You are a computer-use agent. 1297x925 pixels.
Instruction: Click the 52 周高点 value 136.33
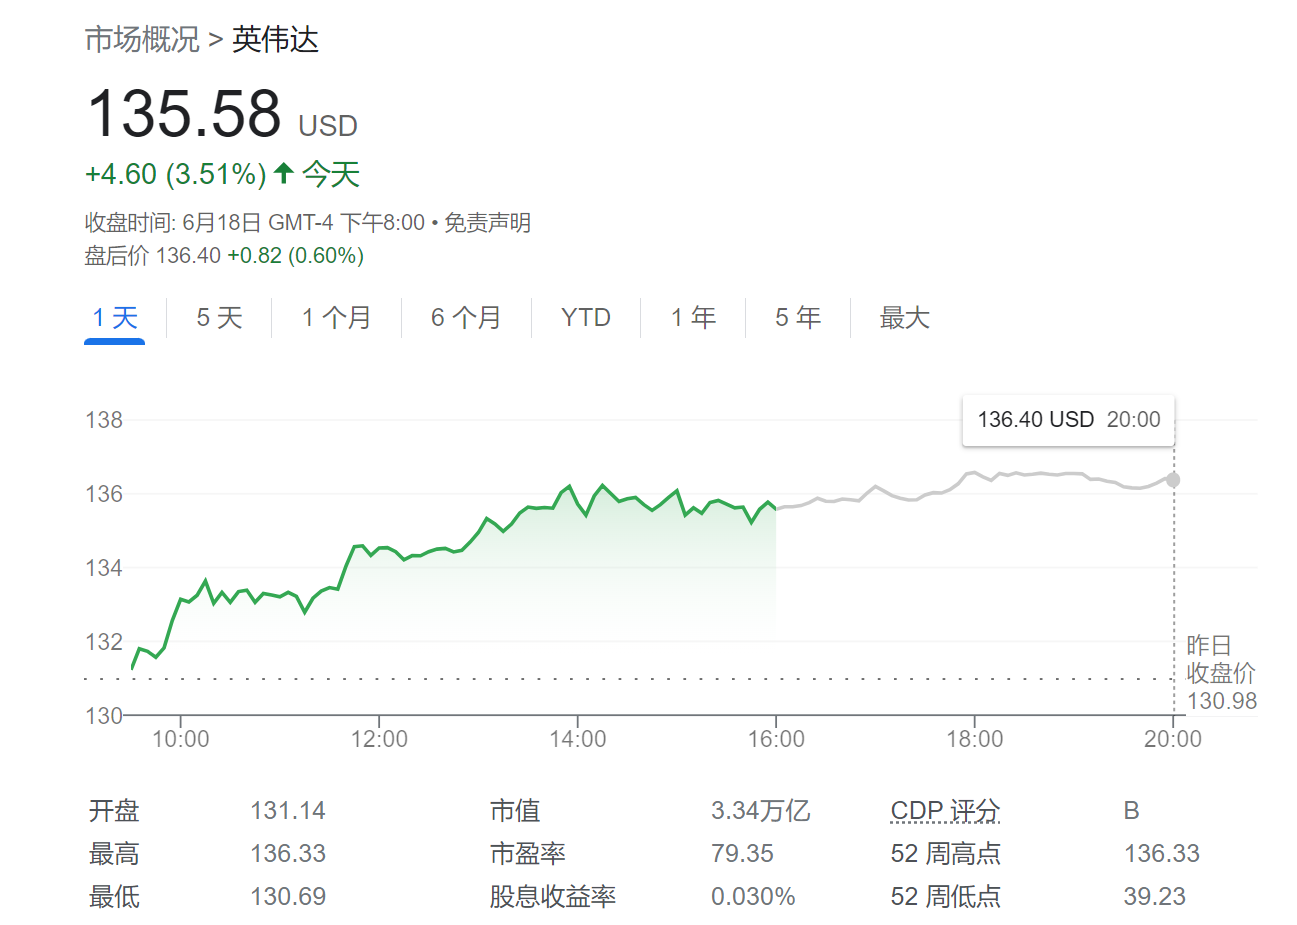(1161, 853)
